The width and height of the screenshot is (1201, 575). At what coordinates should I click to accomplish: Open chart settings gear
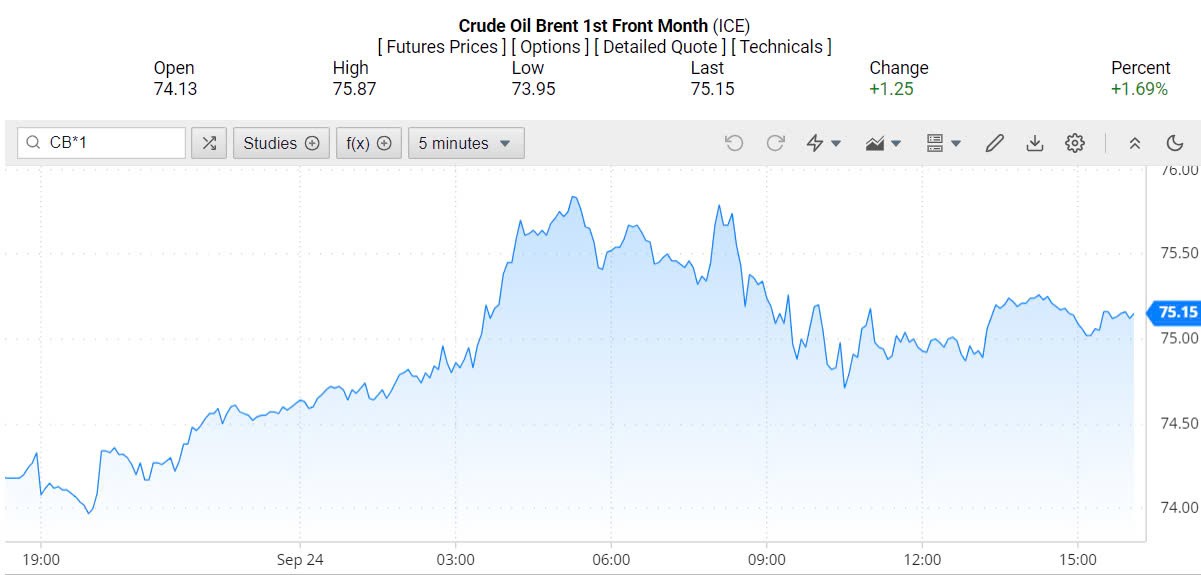tap(1075, 143)
